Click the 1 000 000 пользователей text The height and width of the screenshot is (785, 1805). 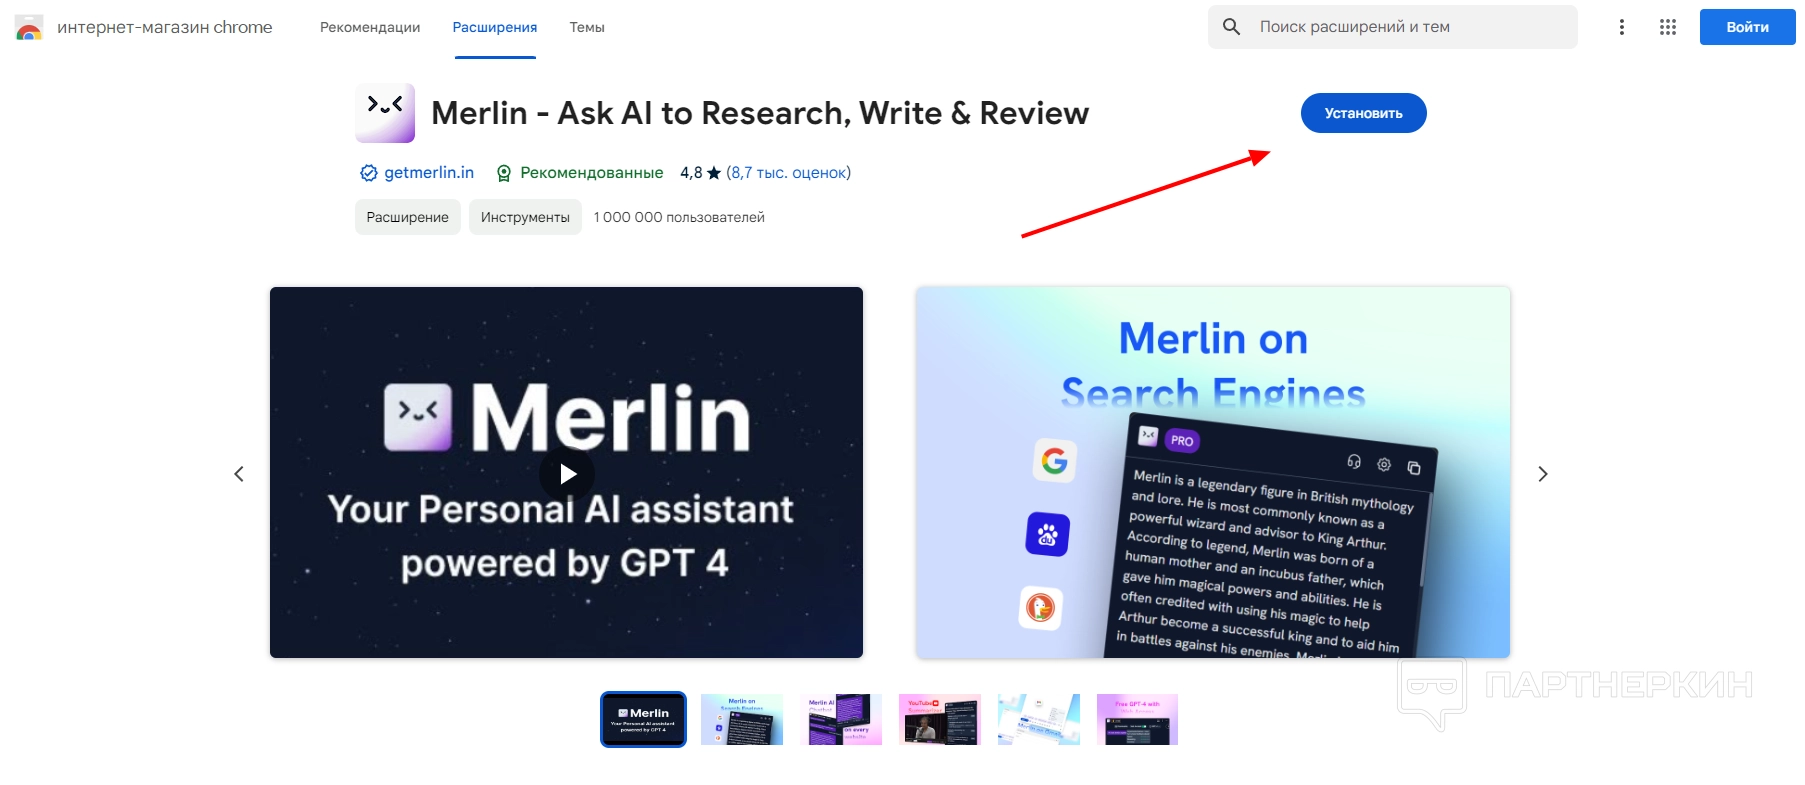(679, 217)
